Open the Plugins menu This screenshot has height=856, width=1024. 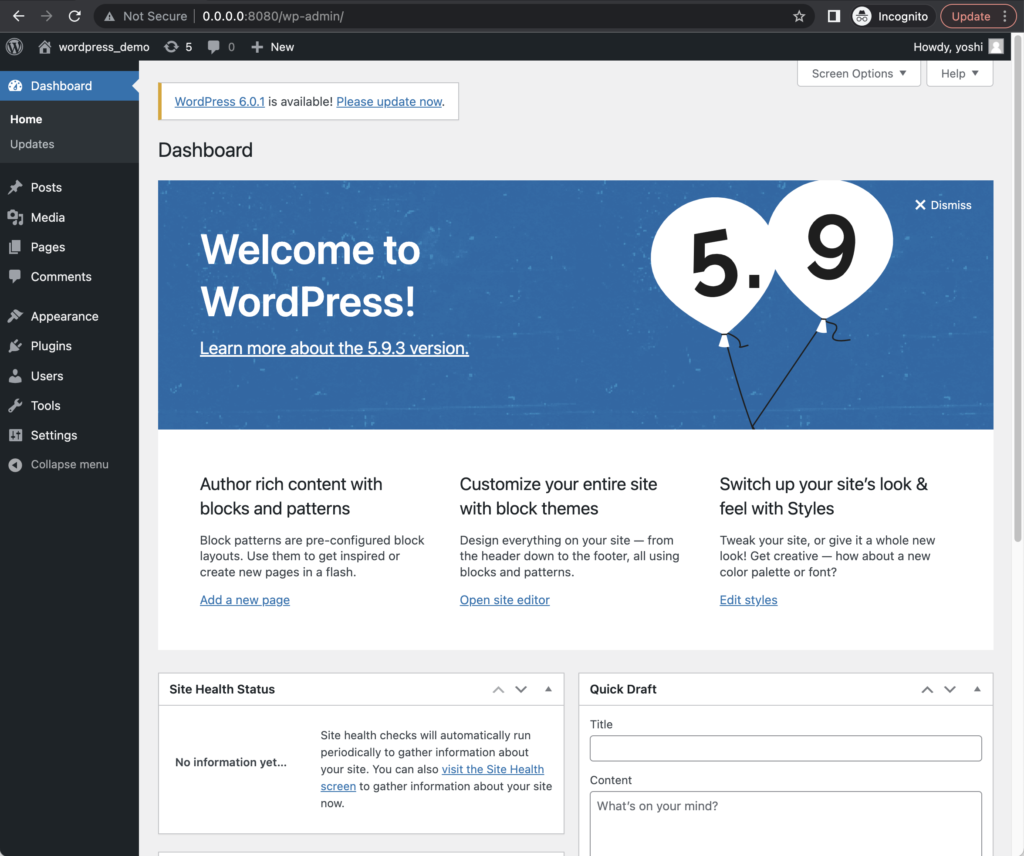coord(51,346)
